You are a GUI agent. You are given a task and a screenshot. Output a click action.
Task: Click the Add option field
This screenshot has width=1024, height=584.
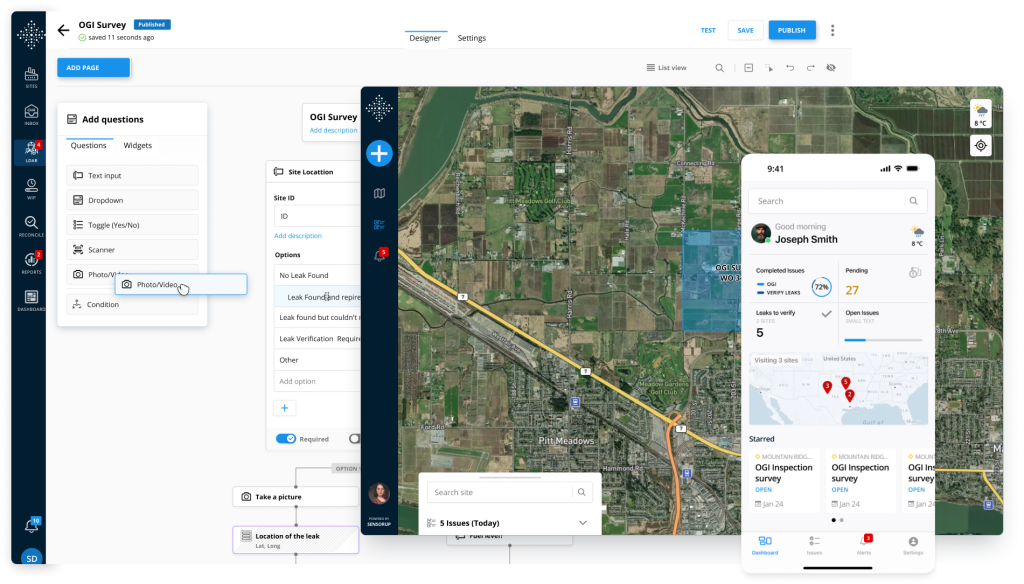(317, 381)
